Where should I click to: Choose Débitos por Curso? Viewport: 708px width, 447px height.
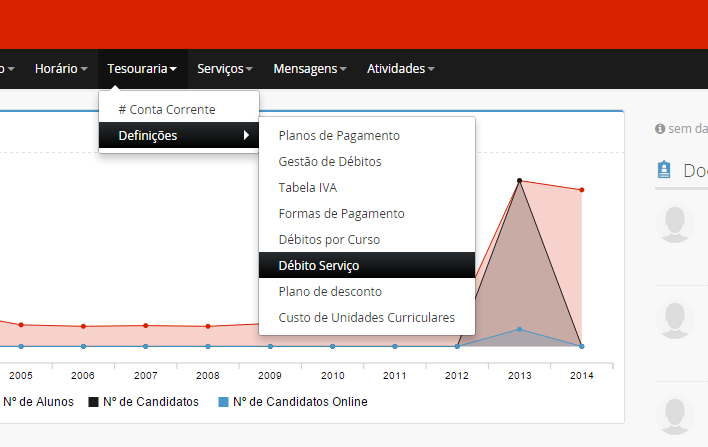point(329,239)
